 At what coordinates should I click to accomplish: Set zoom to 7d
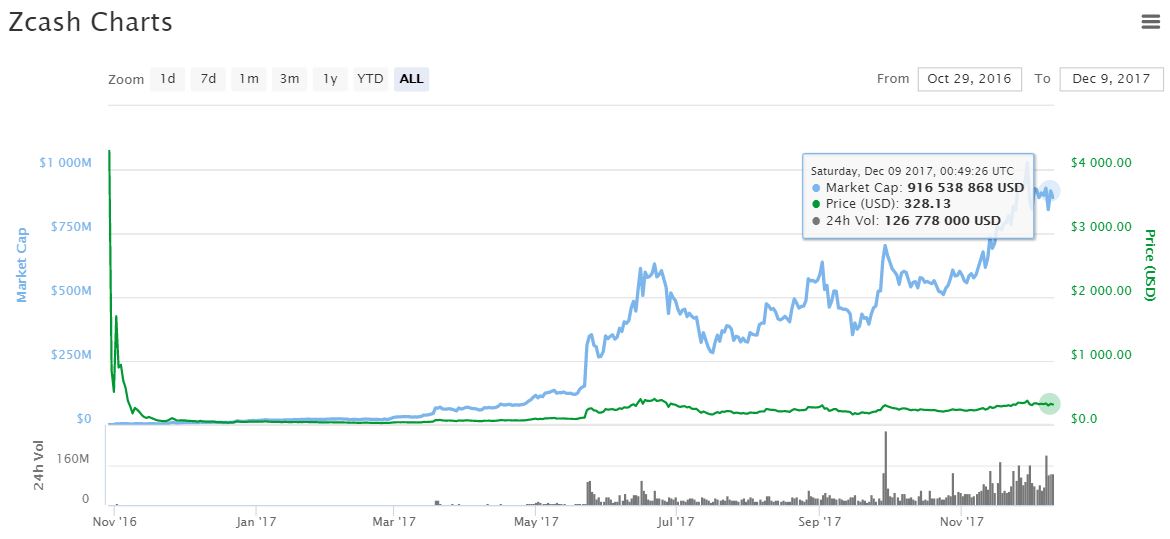point(208,78)
